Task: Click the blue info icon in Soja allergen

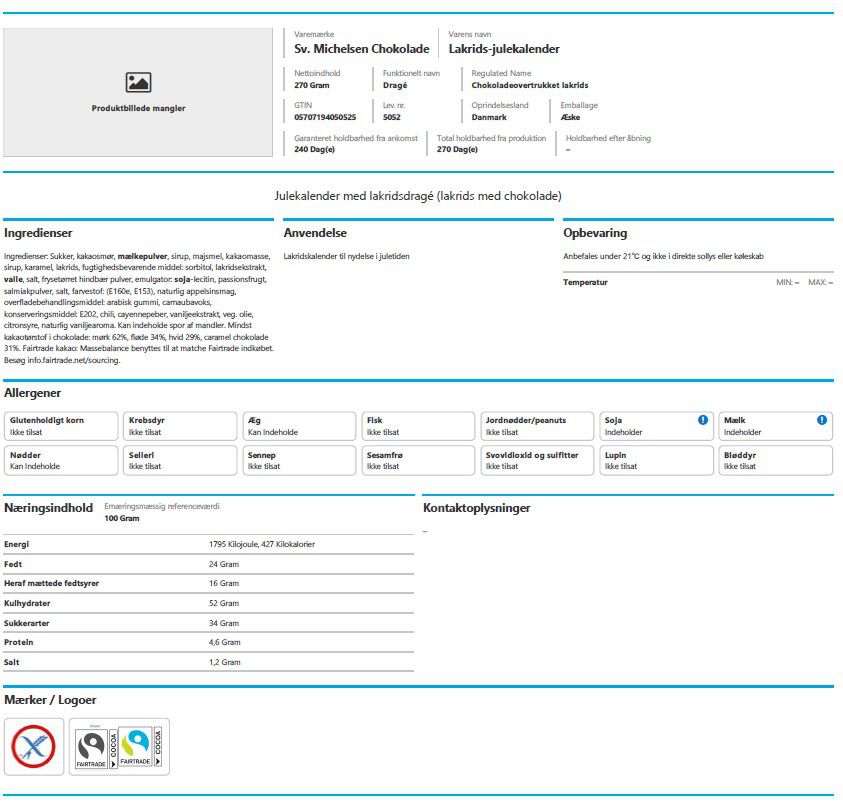Action: pyautogui.click(x=703, y=420)
